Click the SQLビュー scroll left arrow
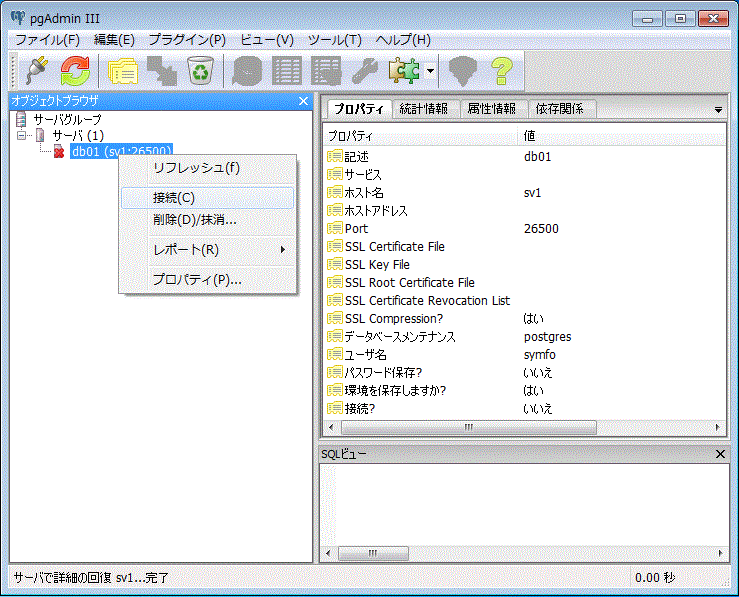Screen dimensions: 739x597 [x=328, y=553]
